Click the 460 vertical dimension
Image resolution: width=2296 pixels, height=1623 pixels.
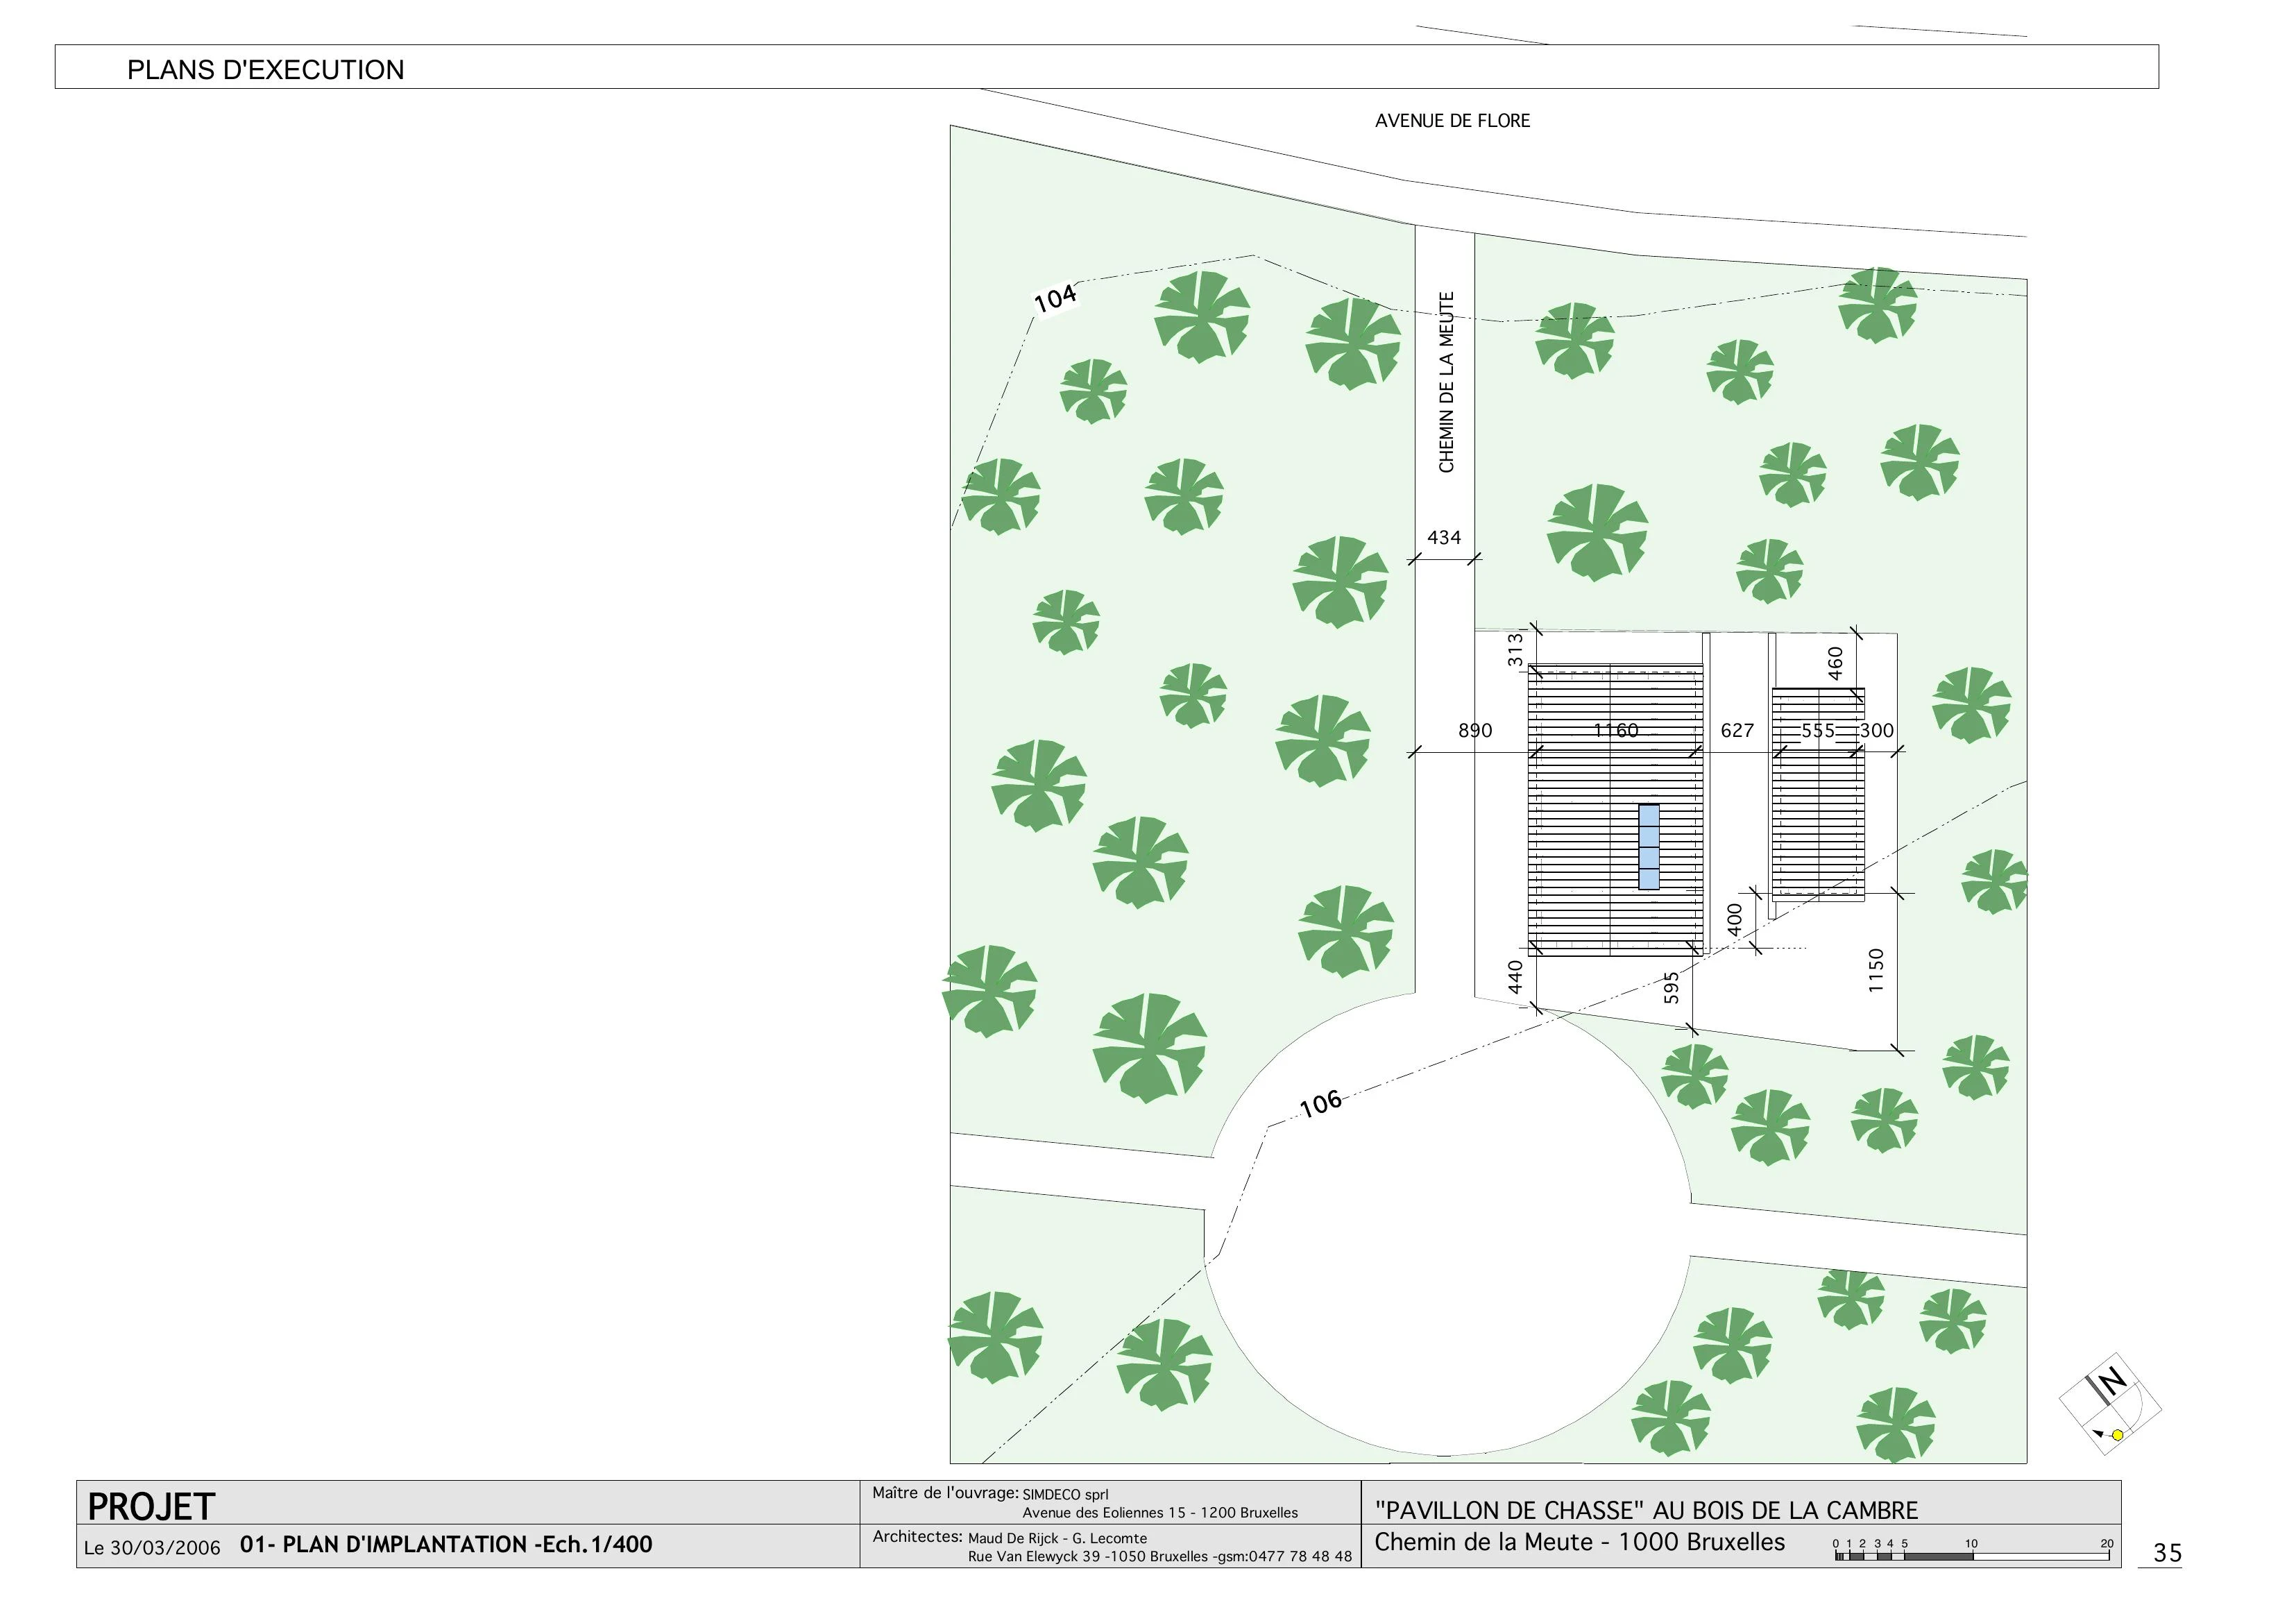click(1835, 663)
